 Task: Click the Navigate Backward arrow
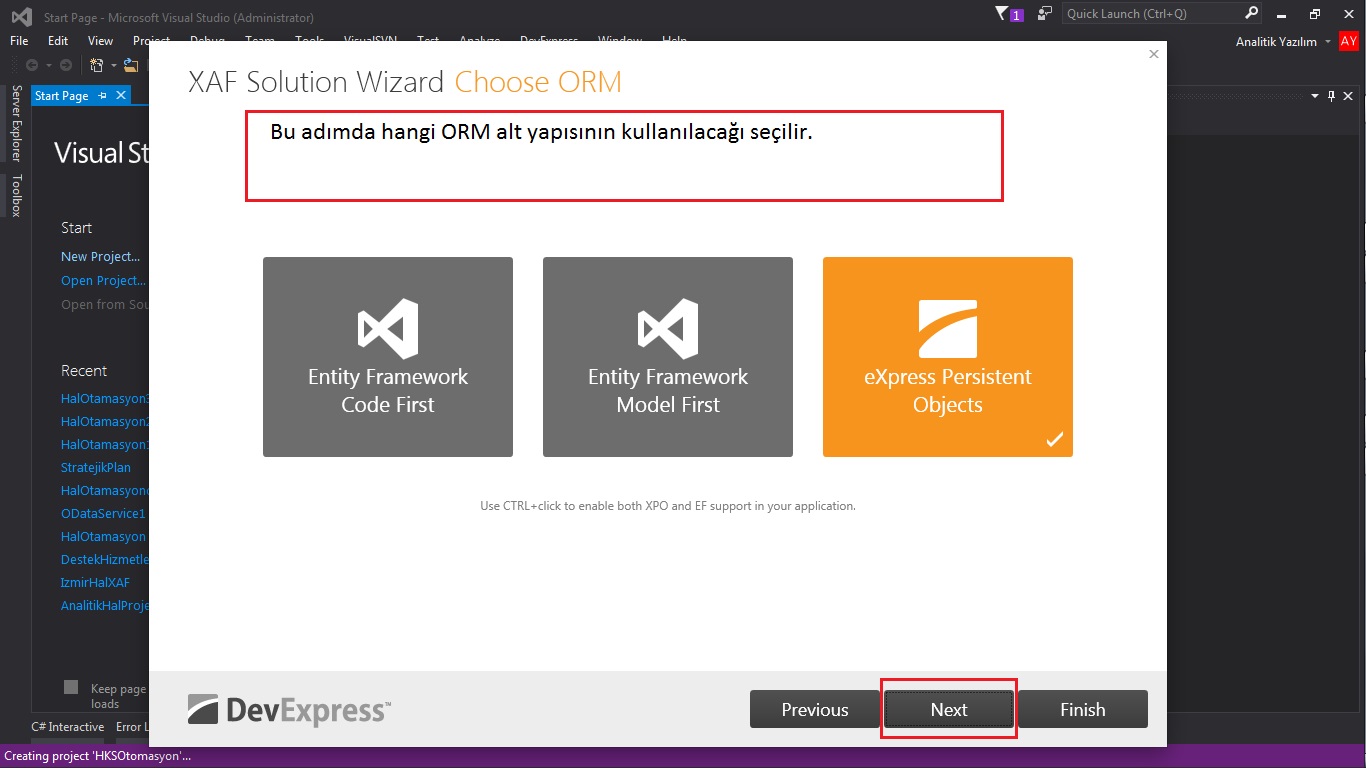33,65
